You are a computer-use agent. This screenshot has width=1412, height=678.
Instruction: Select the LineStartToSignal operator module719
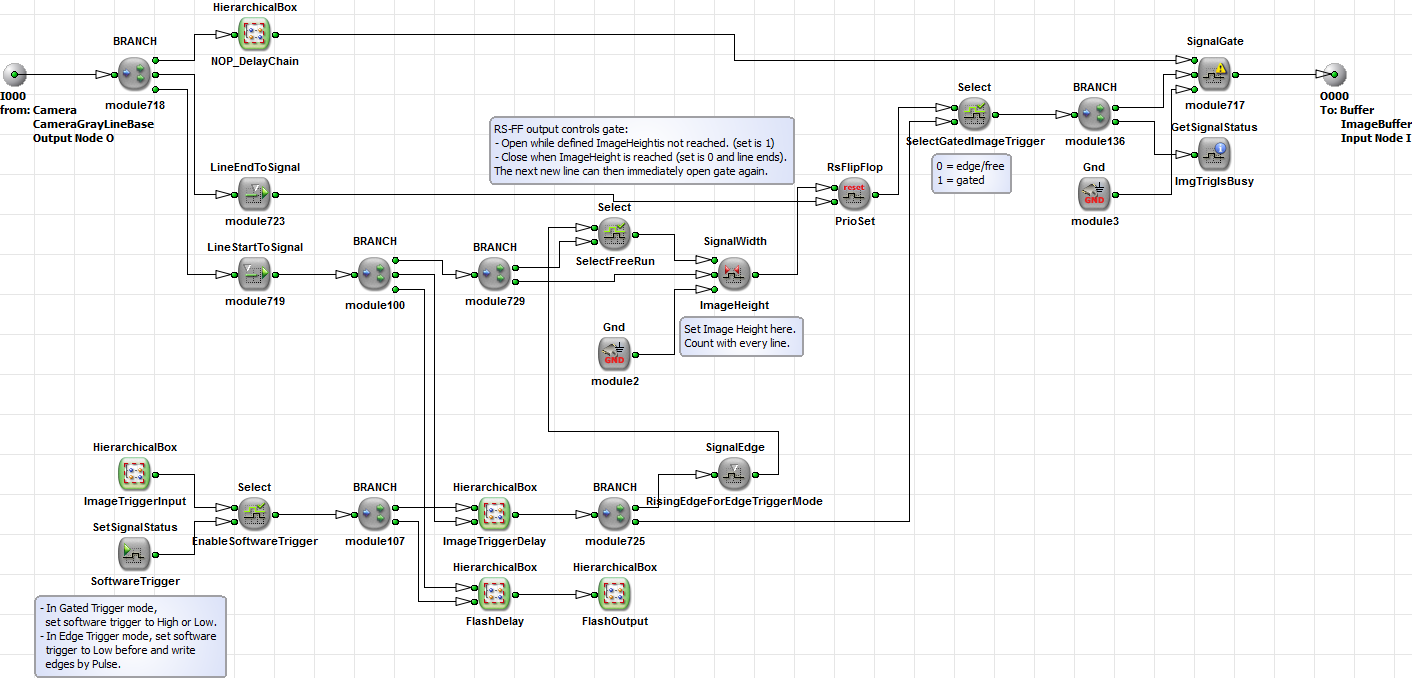coord(255,273)
